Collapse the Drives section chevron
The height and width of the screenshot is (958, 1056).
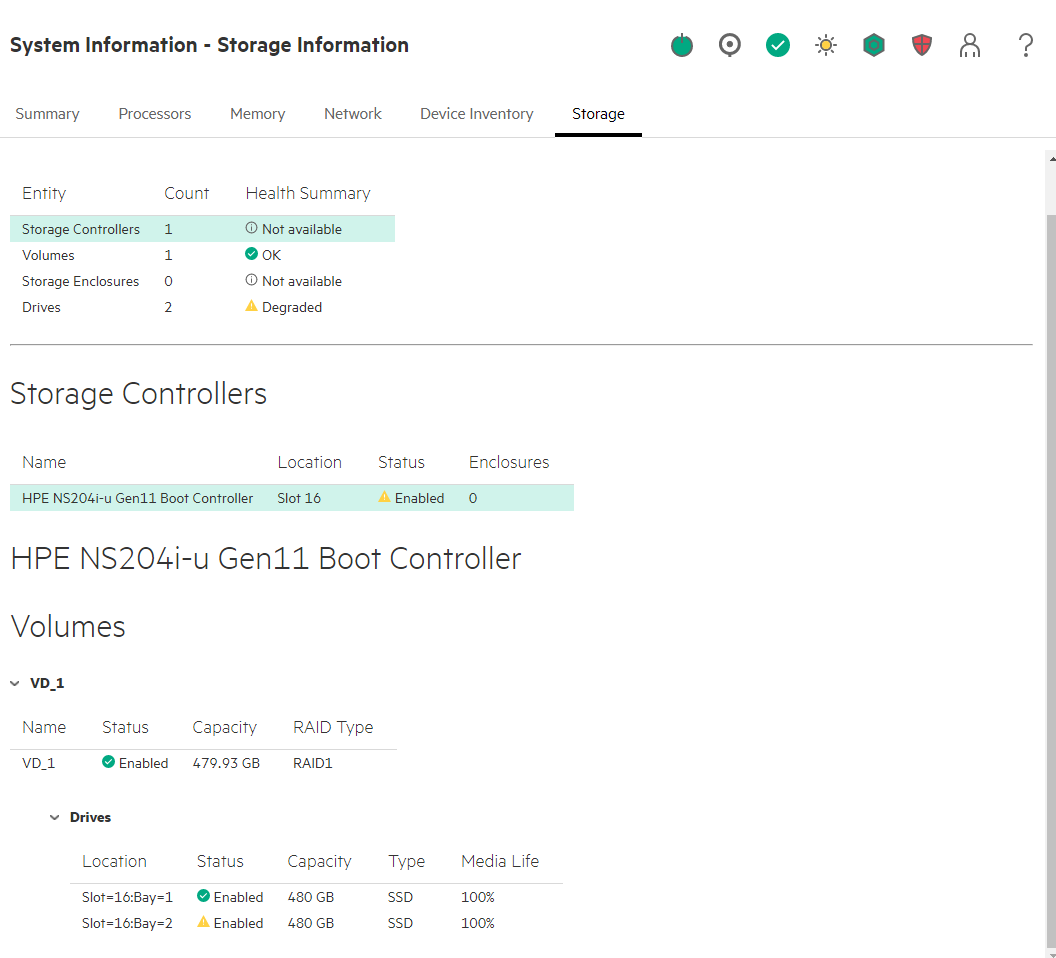pos(55,817)
